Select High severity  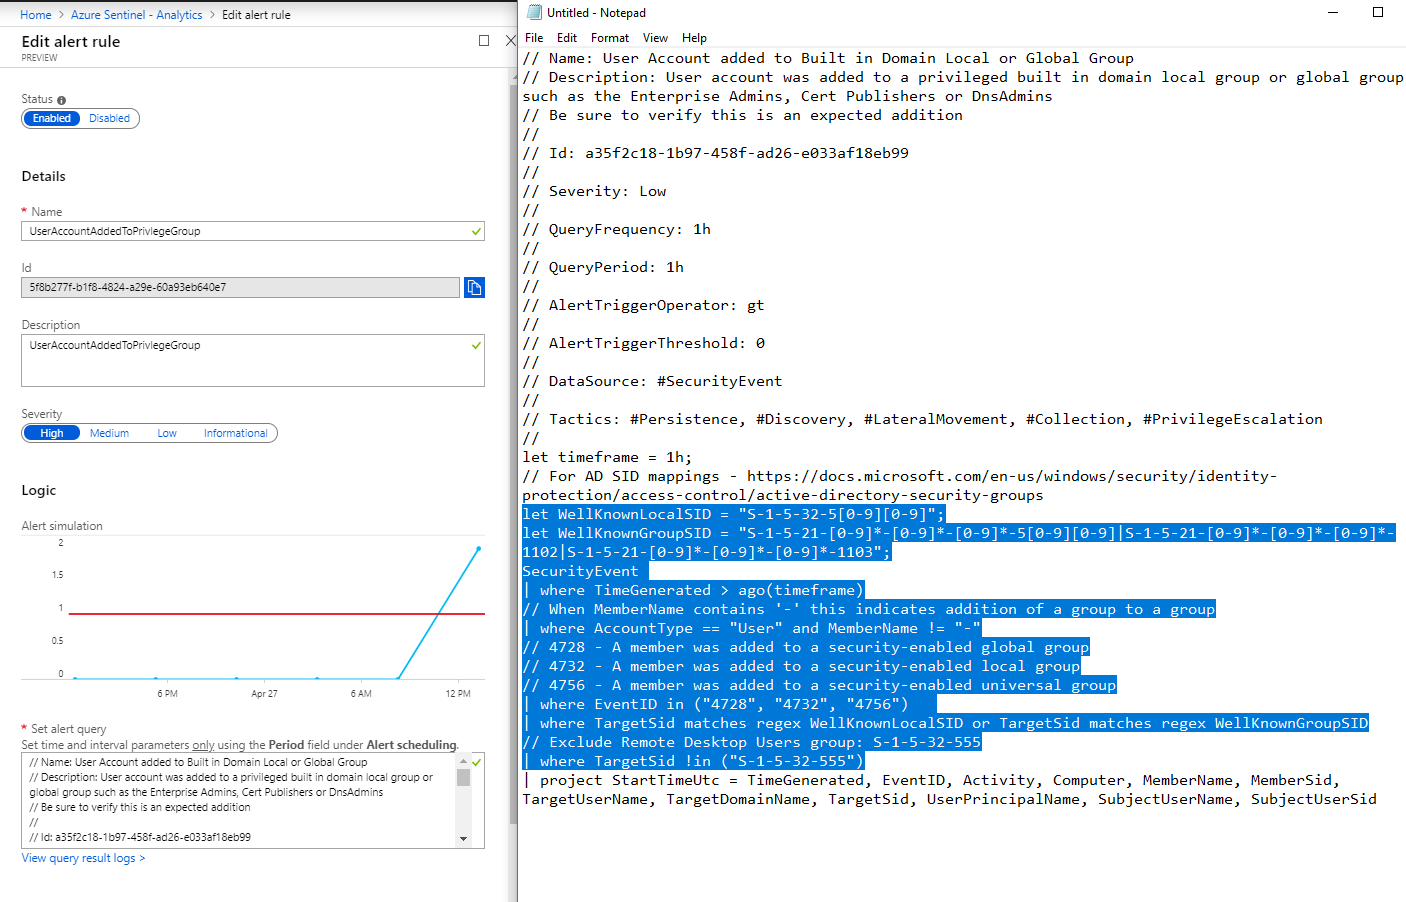click(52, 433)
